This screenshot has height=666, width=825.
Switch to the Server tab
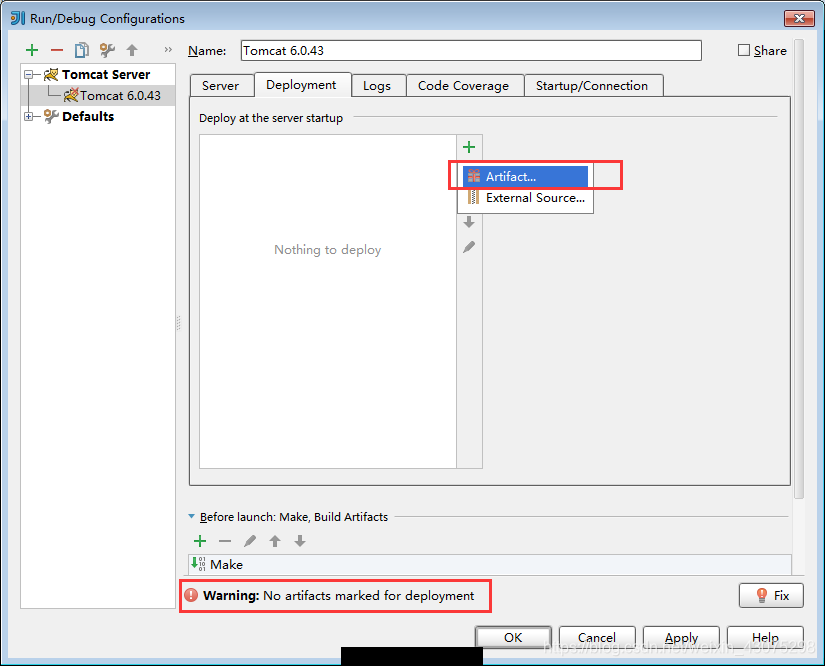point(220,86)
